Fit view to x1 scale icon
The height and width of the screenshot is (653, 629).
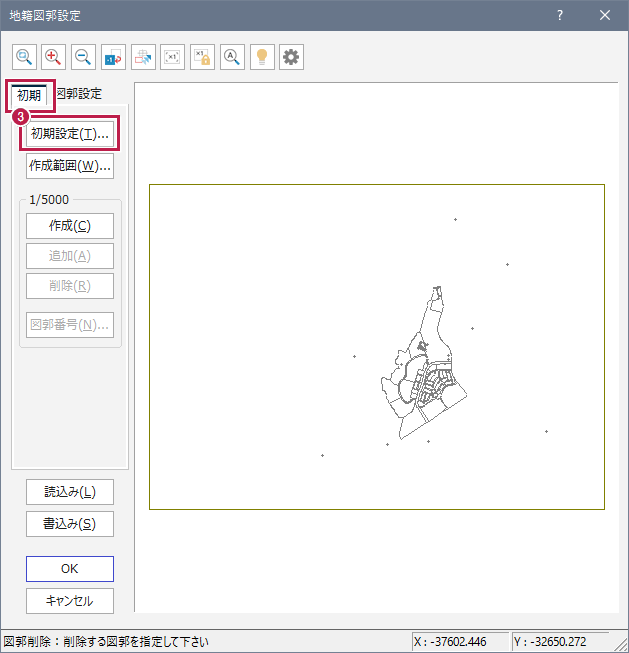tap(172, 57)
